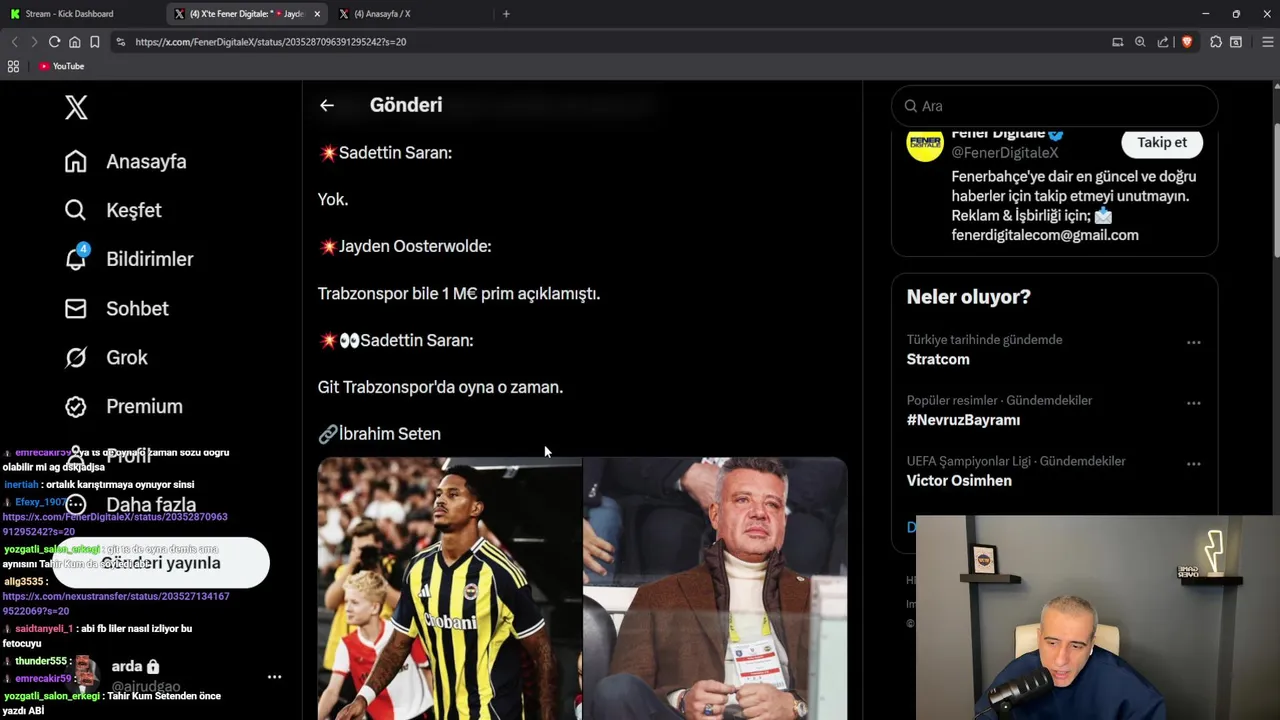
Task: Open more options for Victor Osimhen trend
Action: click(x=1193, y=464)
